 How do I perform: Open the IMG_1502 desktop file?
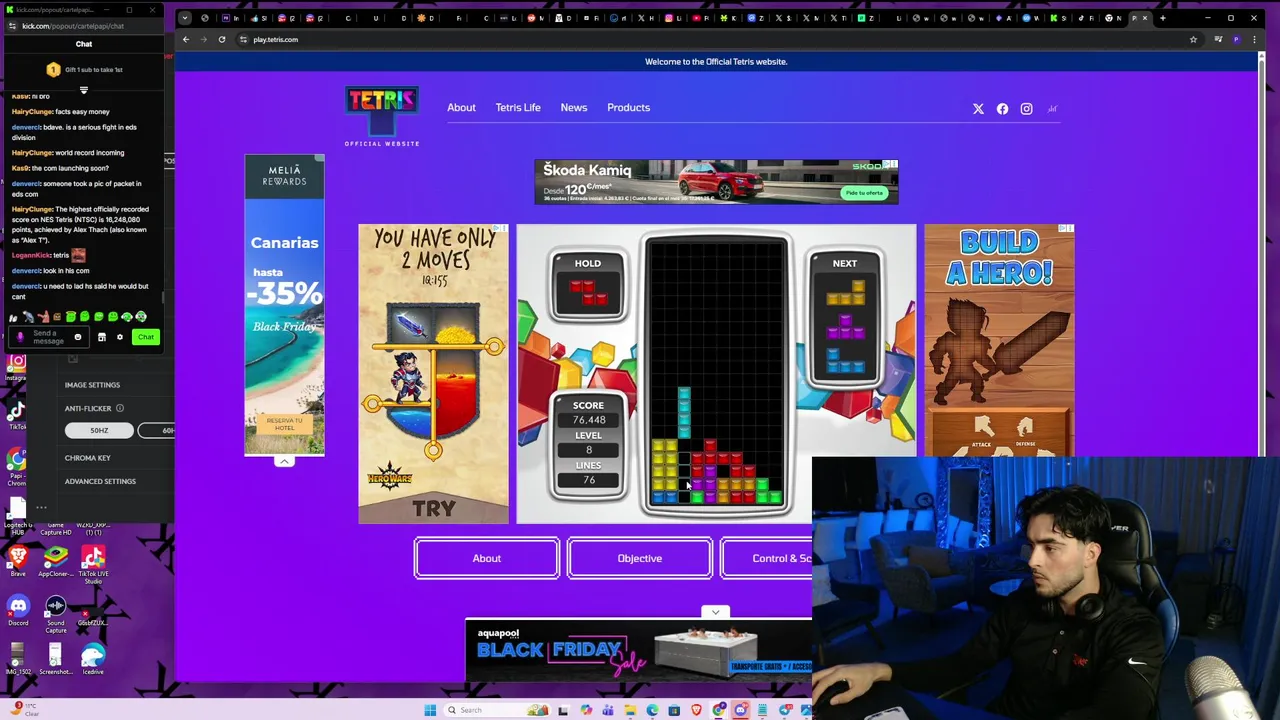17,659
